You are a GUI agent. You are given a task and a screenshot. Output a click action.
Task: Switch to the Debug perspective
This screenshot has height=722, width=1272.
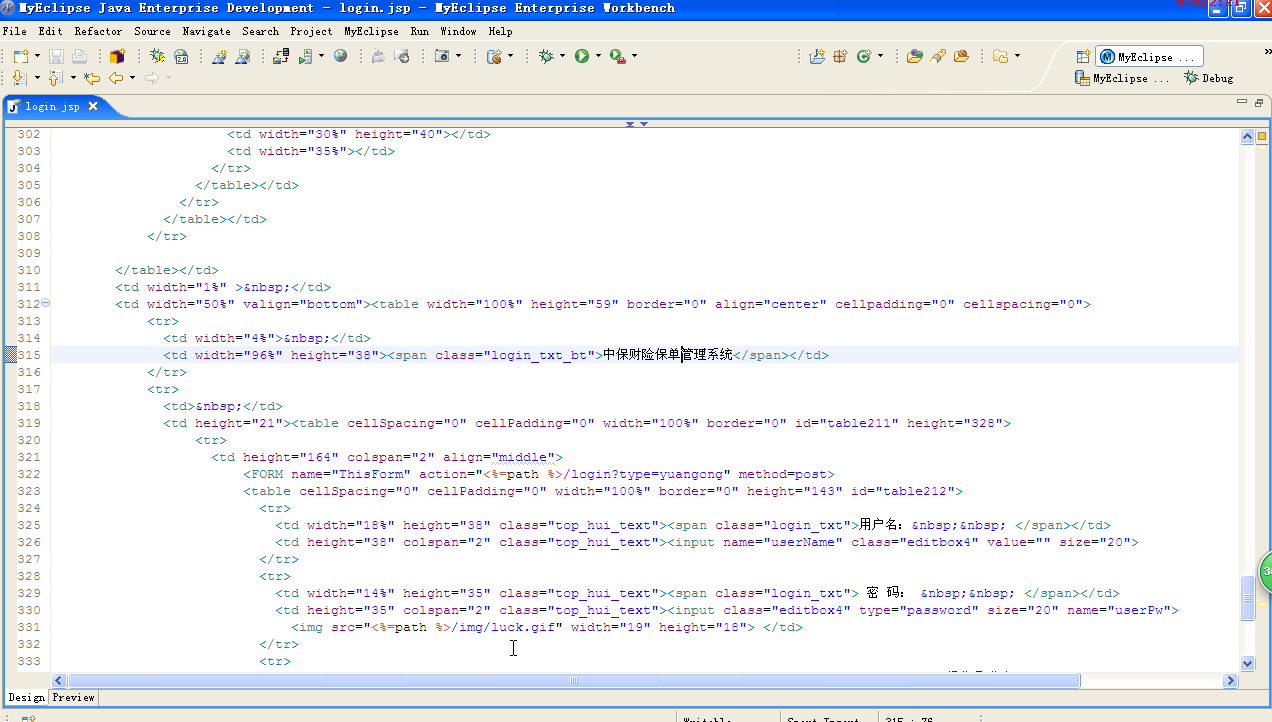(x=1208, y=78)
